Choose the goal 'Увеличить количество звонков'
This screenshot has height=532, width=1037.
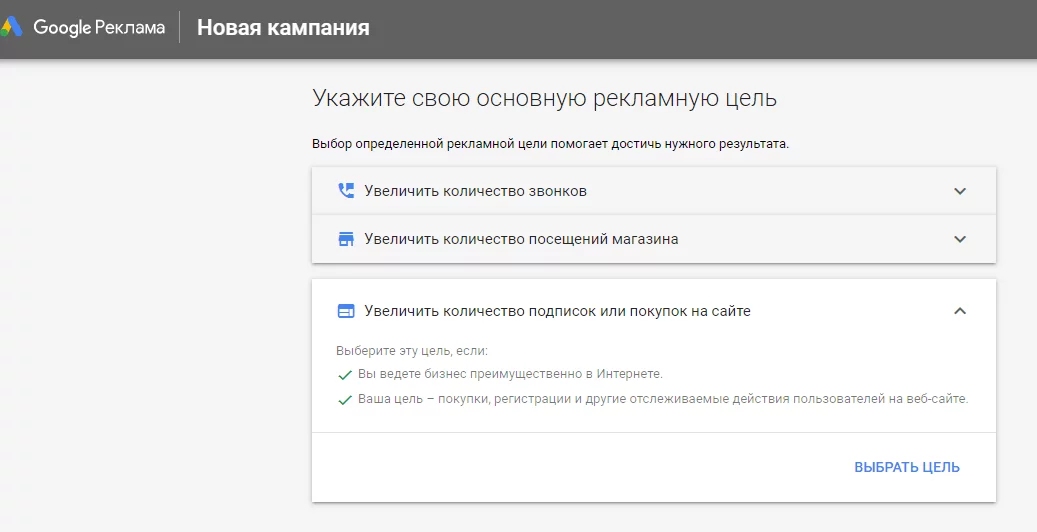pyautogui.click(x=653, y=191)
